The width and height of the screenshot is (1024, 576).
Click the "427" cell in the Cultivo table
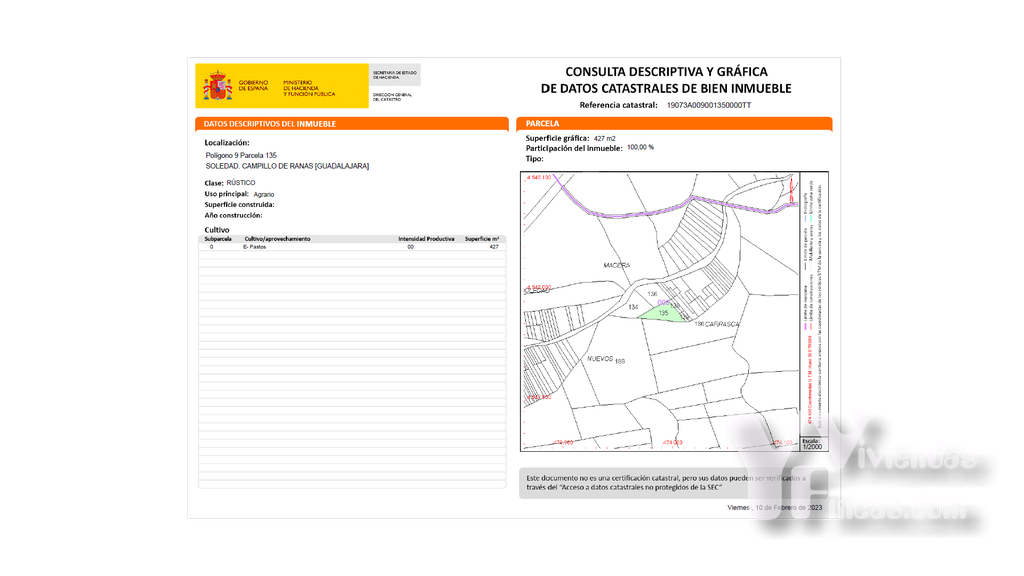[x=494, y=247]
